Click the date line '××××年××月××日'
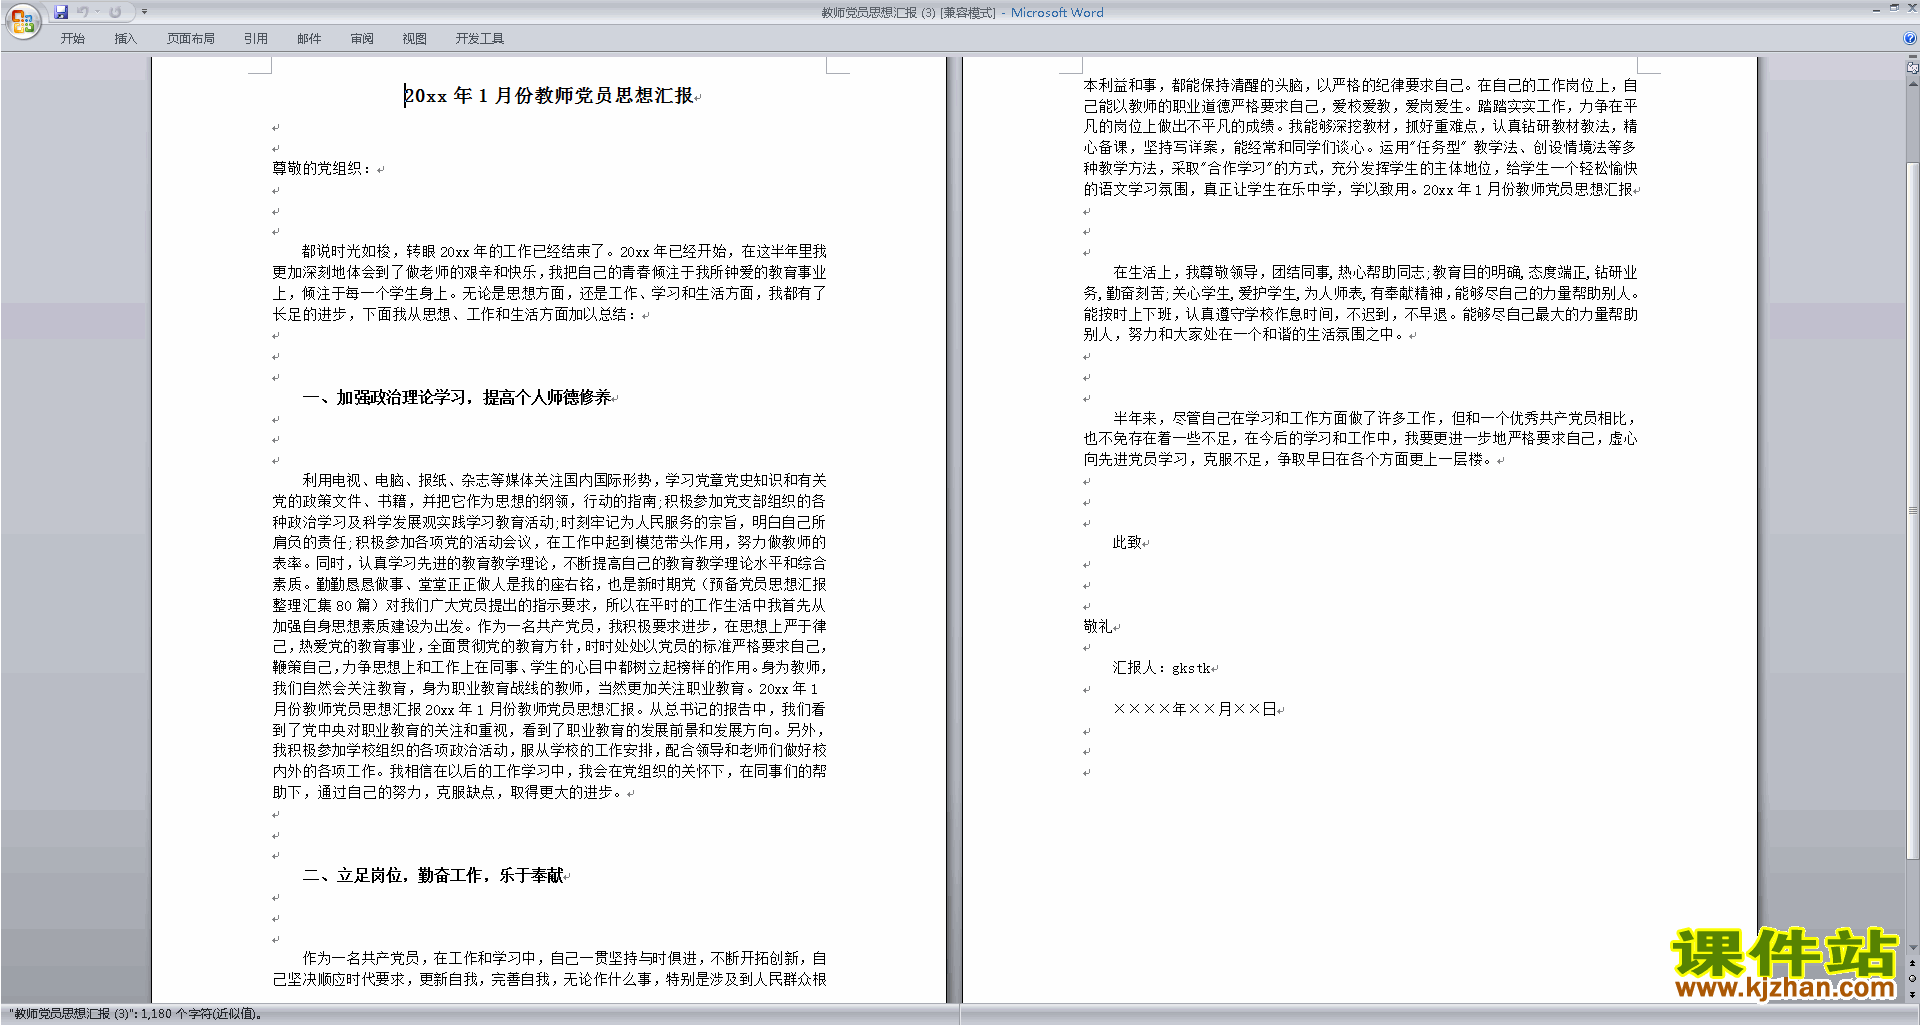This screenshot has width=1920, height=1025. coord(1194,710)
